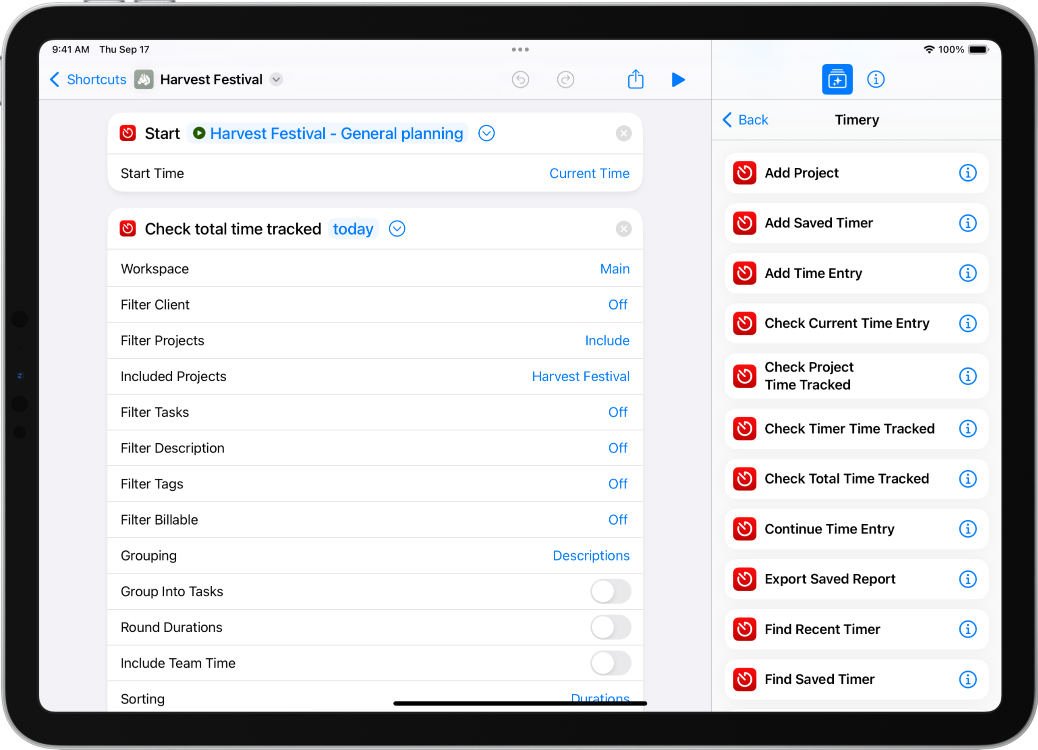This screenshot has width=1038, height=750.
Task: Remove the Check total time tracked action
Action: (624, 229)
